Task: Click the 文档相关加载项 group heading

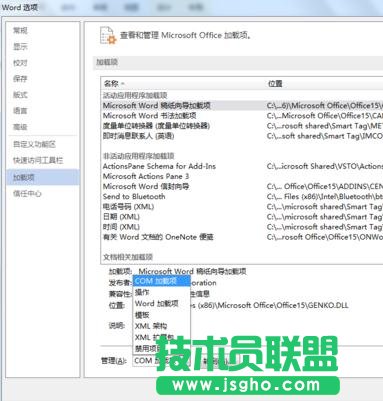Action: (128, 257)
